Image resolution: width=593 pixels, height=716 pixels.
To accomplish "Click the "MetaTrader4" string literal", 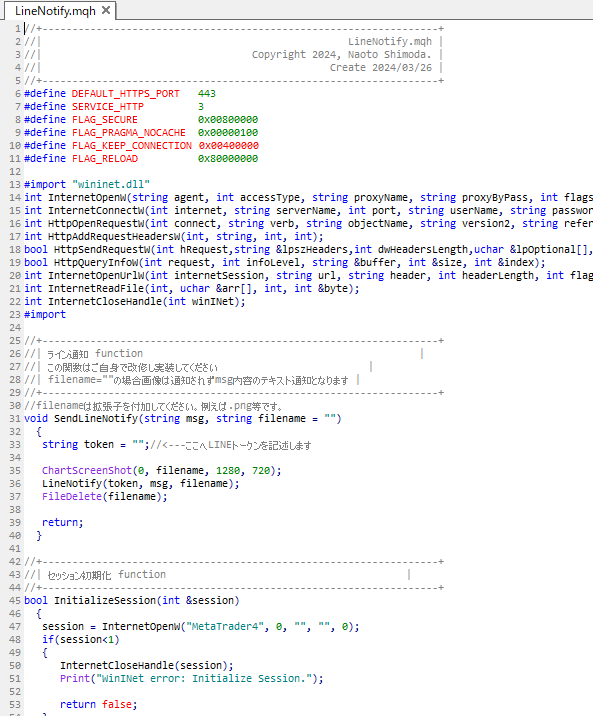I will click(225, 626).
